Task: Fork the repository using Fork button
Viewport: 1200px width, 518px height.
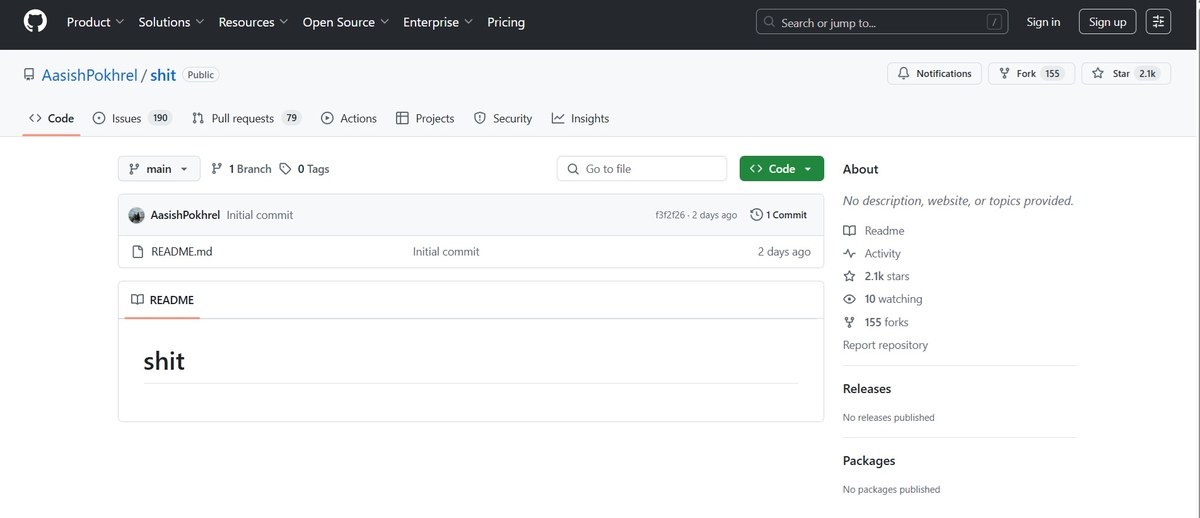Action: click(1032, 74)
